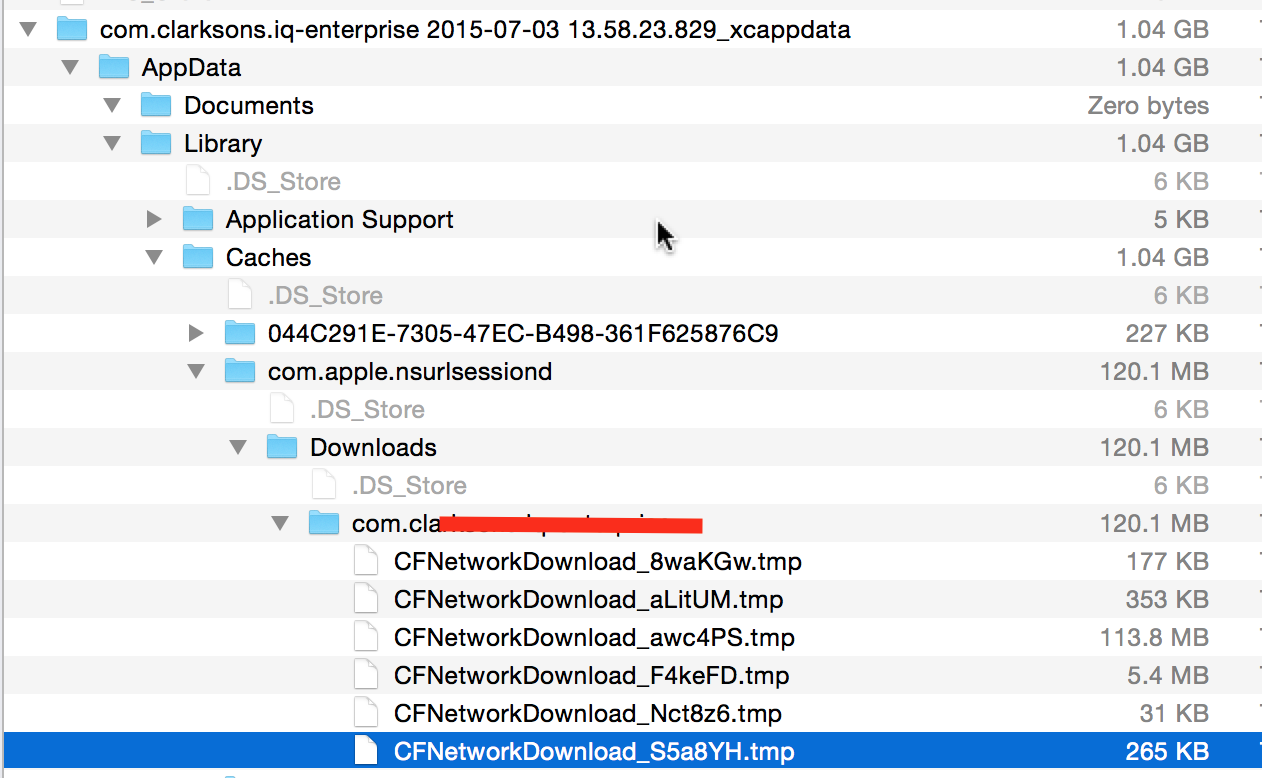Screen dimensions: 1262x778
Task: Click the CFNetworkDownload_aLitUM.tmp file icon
Action: click(367, 599)
